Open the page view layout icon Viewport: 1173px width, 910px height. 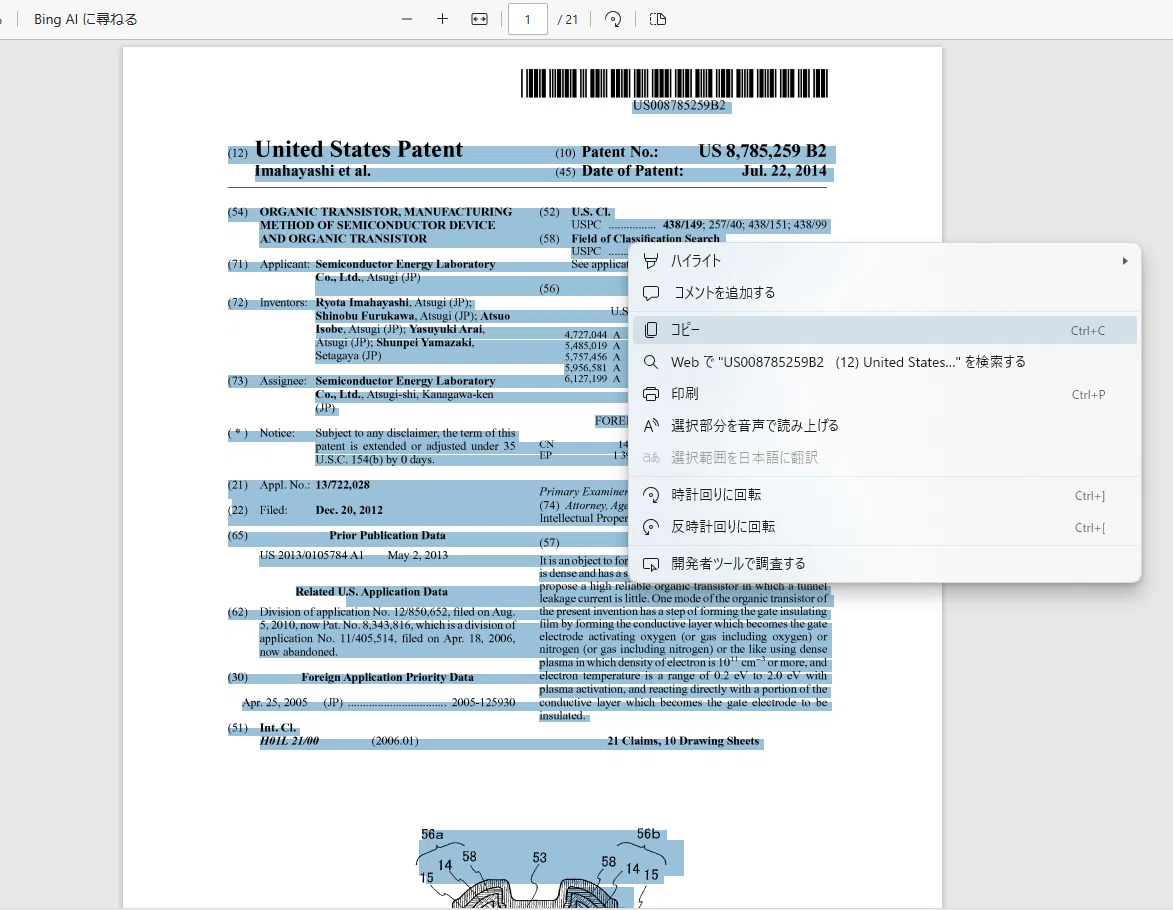[x=658, y=19]
